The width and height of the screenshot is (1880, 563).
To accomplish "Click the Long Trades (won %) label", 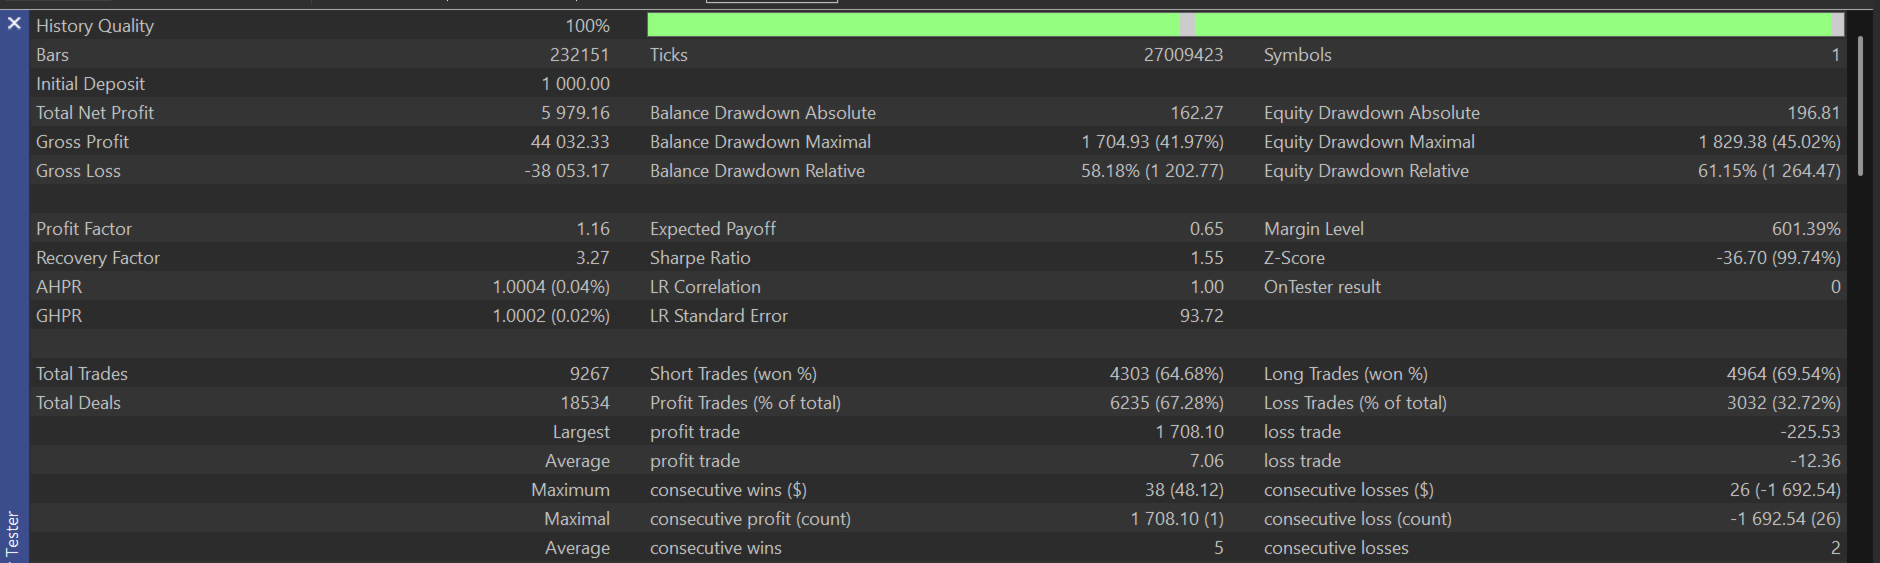I will point(1345,374).
